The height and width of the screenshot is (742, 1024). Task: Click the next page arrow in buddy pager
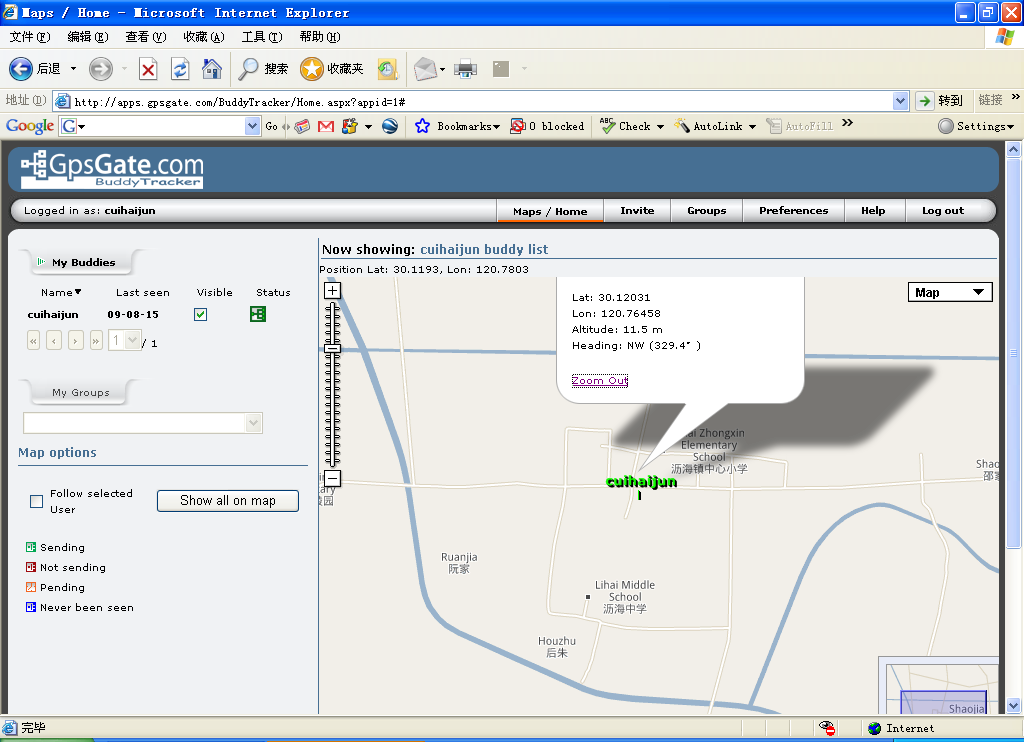click(76, 340)
